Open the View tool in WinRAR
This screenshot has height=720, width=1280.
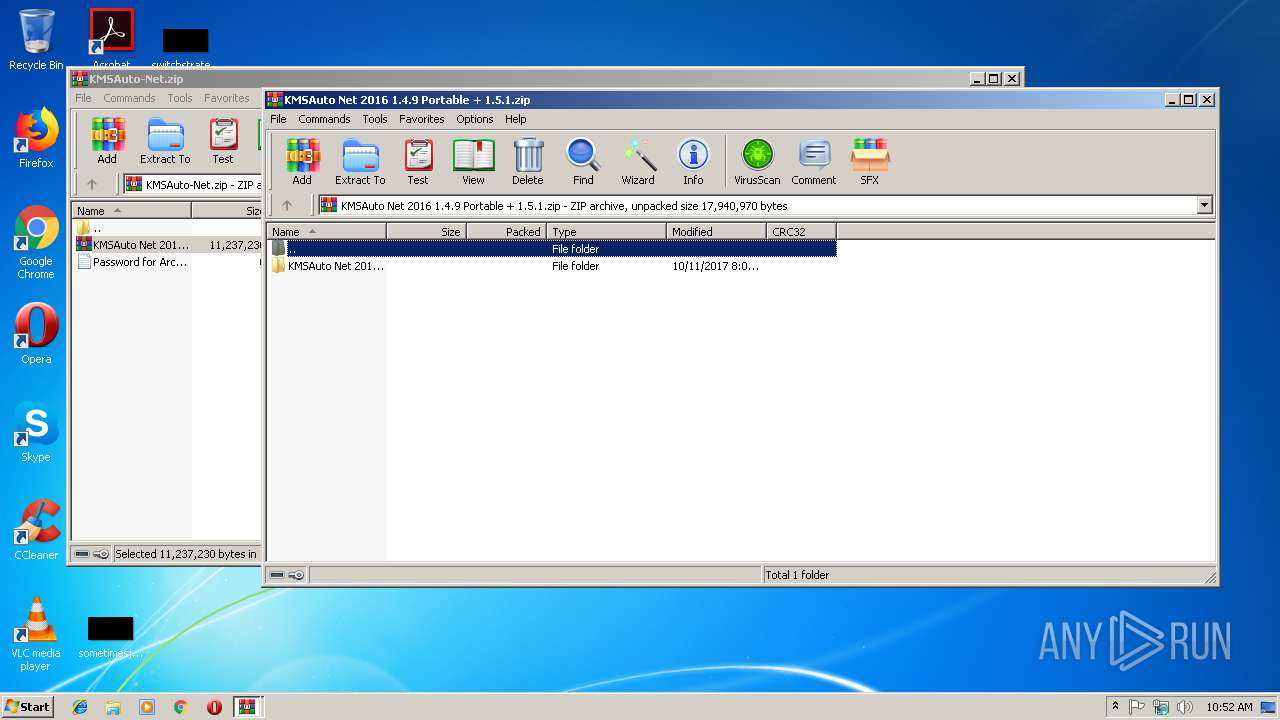click(473, 162)
